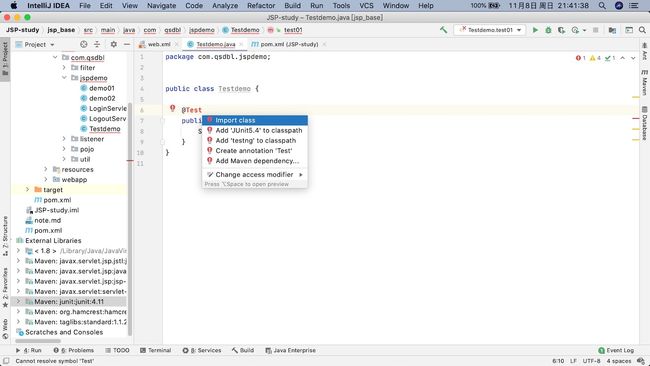
Task: Open the Services tool window
Action: pos(202,350)
